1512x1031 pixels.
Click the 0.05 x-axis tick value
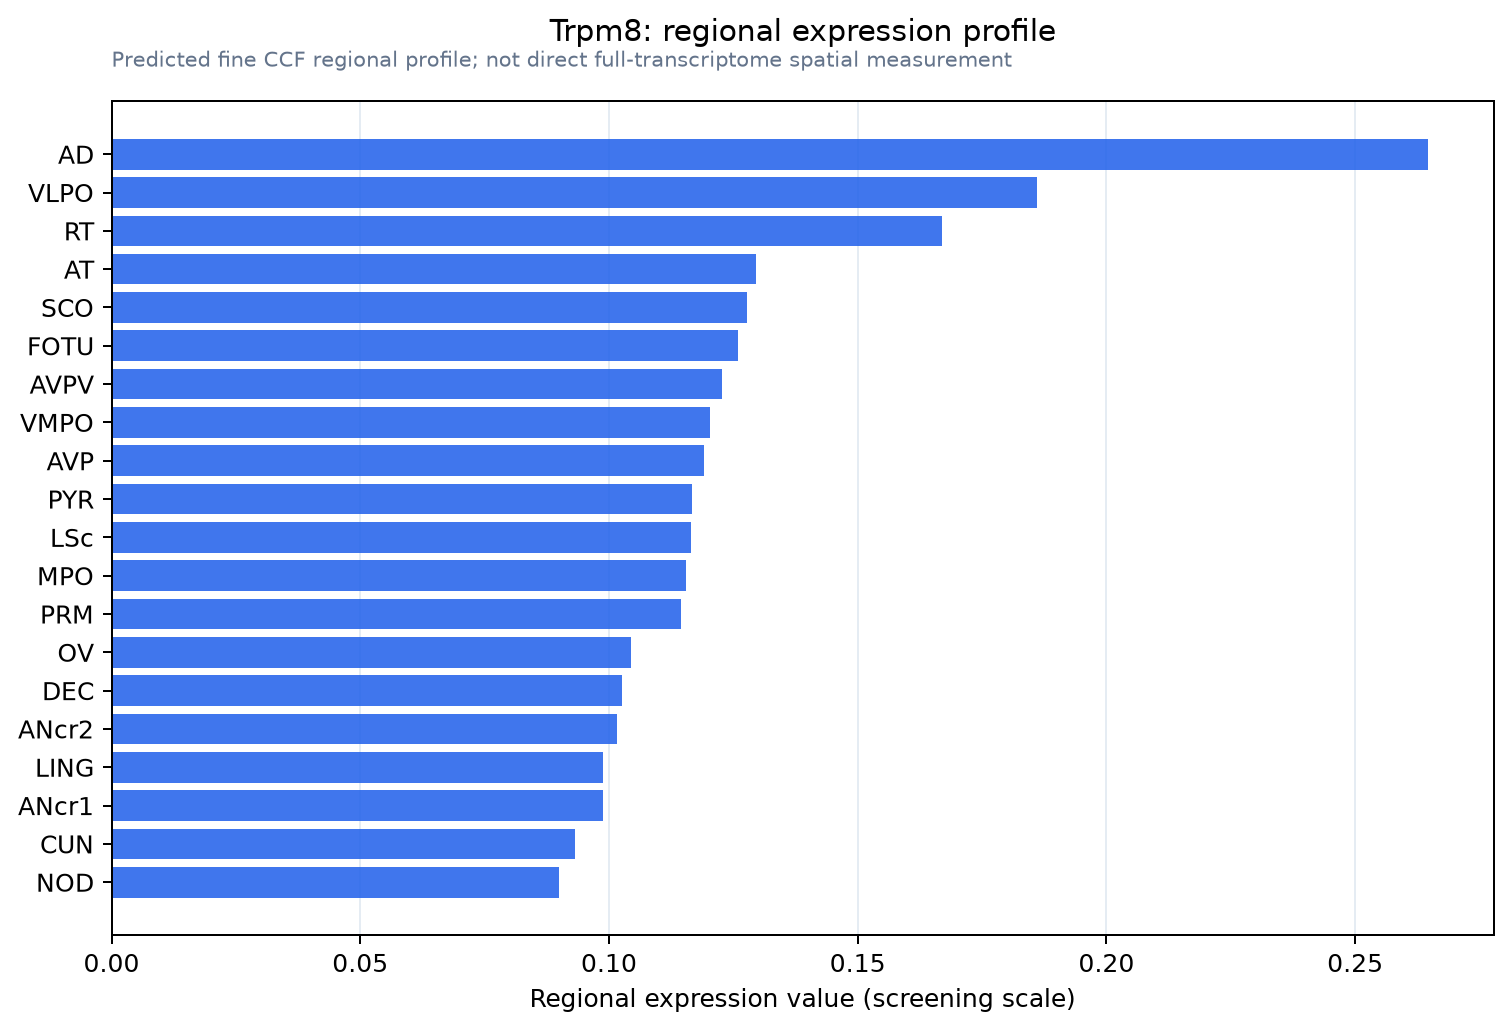[360, 963]
